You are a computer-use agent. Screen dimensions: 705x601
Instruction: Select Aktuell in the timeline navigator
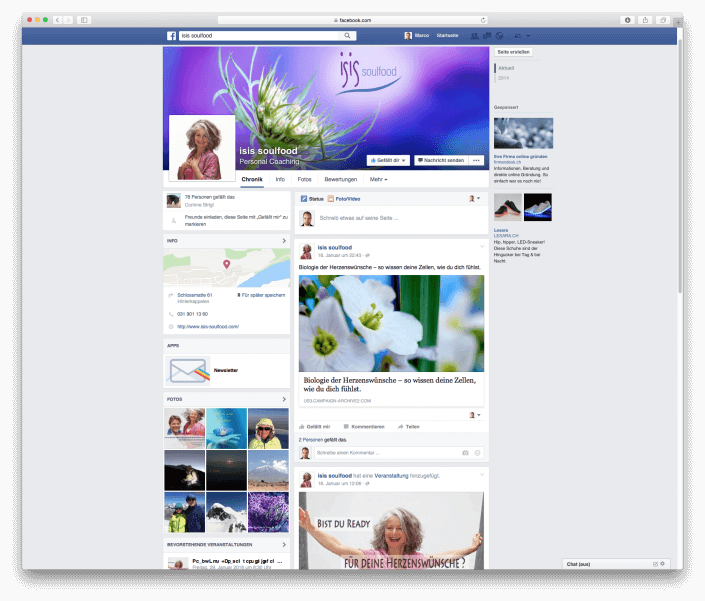[506, 68]
